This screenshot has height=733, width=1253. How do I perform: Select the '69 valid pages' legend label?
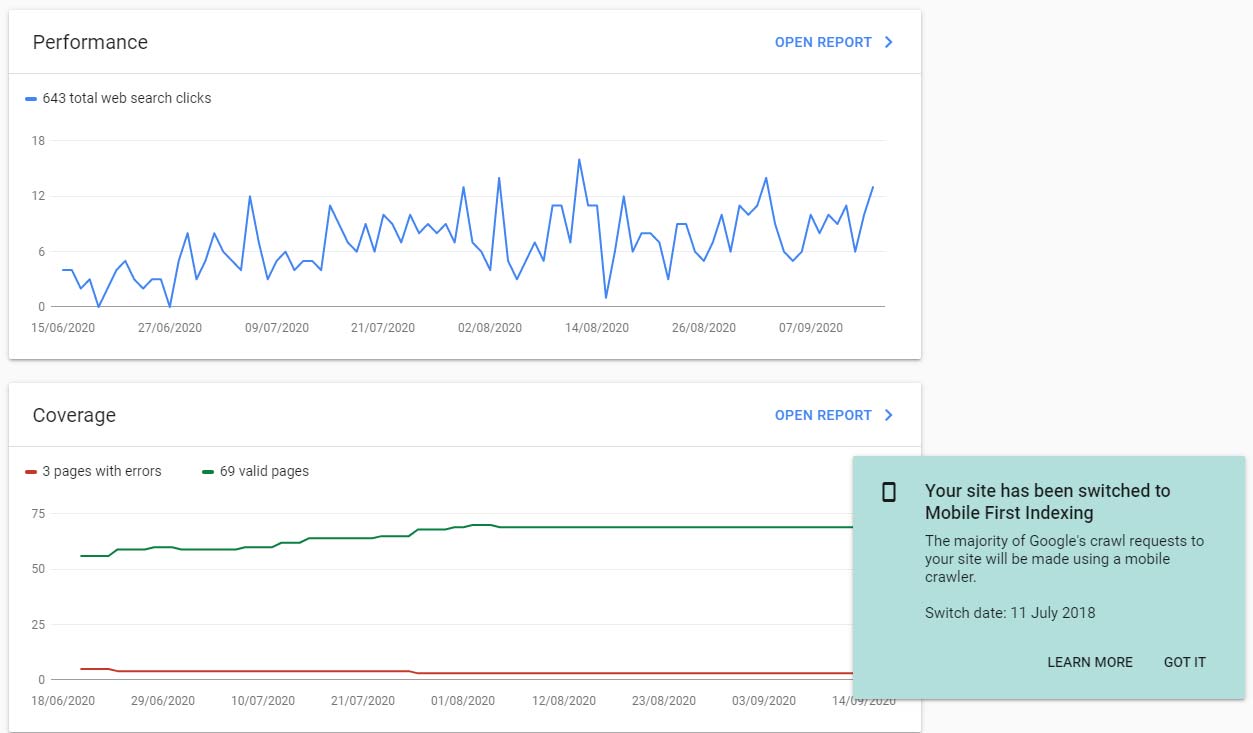pyautogui.click(x=264, y=471)
